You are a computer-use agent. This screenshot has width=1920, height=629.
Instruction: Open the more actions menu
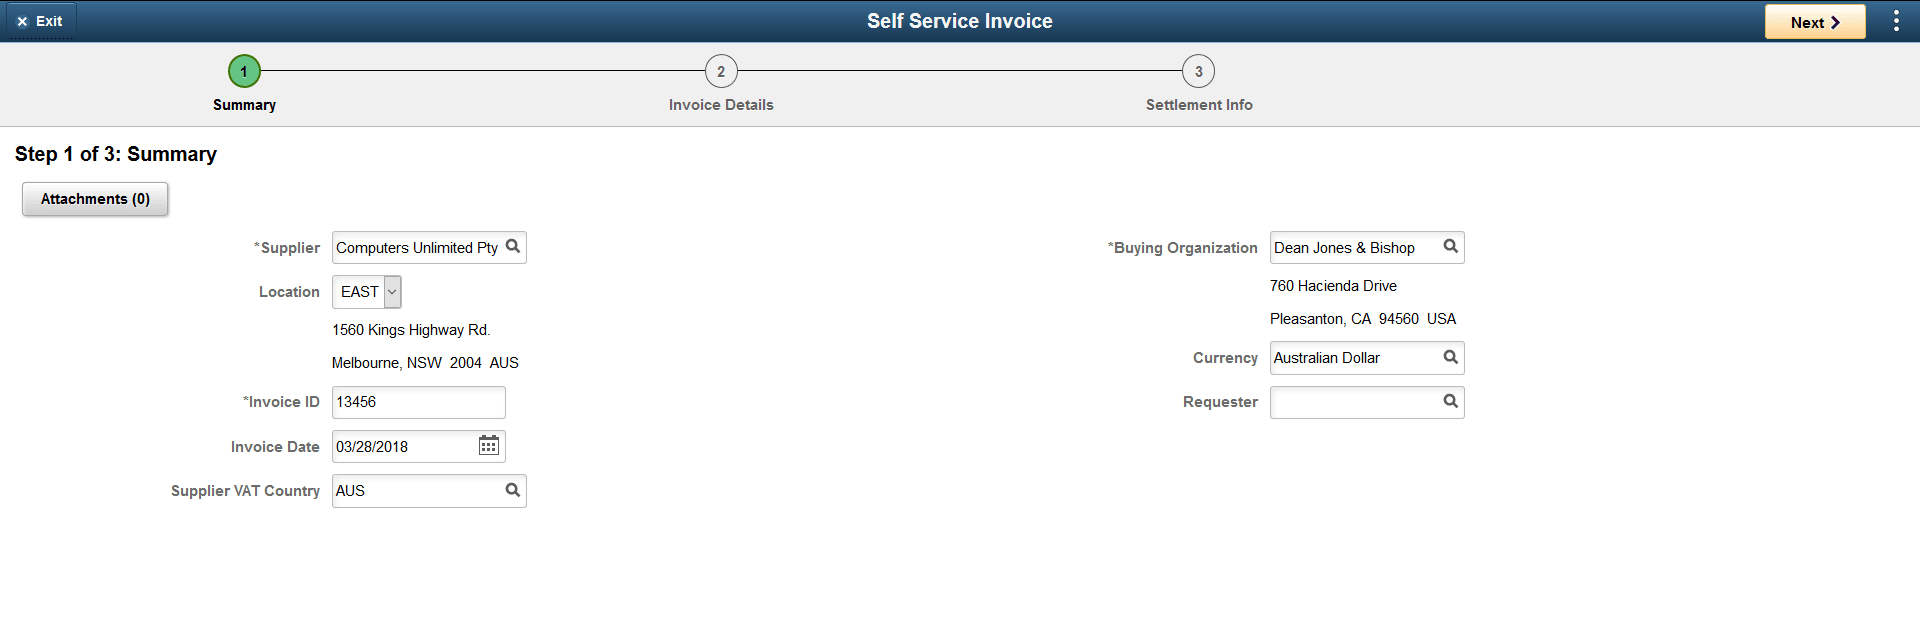tap(1897, 20)
